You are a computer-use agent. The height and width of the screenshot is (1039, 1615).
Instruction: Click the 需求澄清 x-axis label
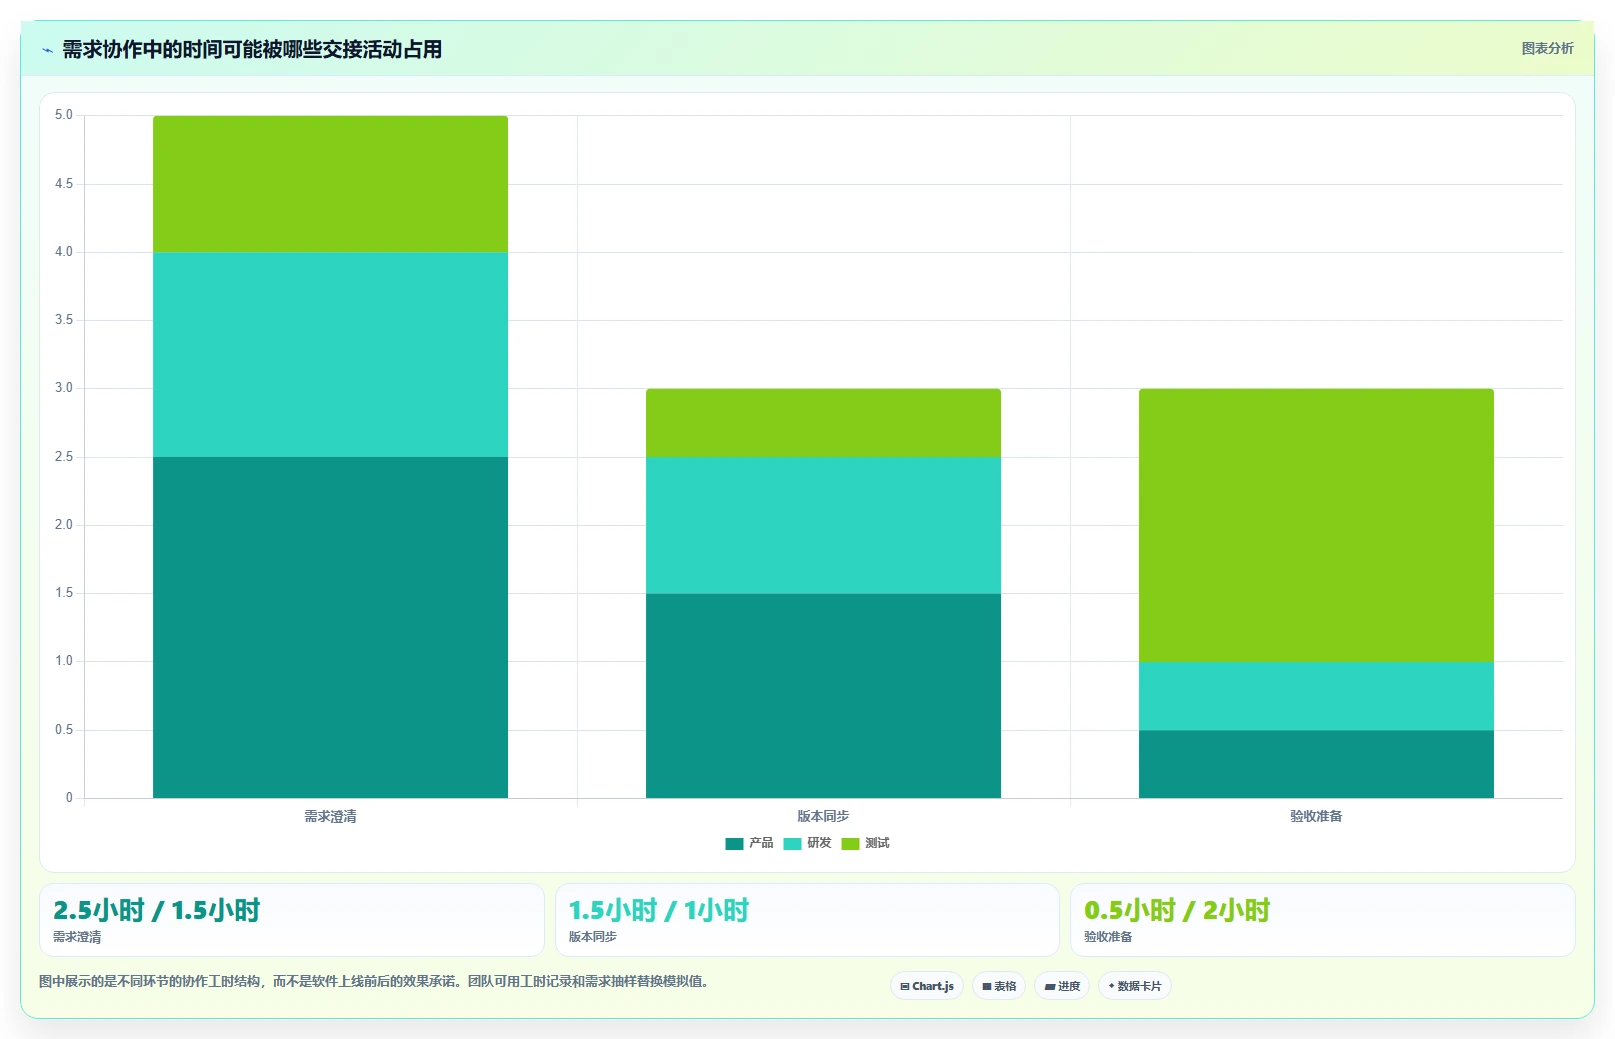point(330,816)
